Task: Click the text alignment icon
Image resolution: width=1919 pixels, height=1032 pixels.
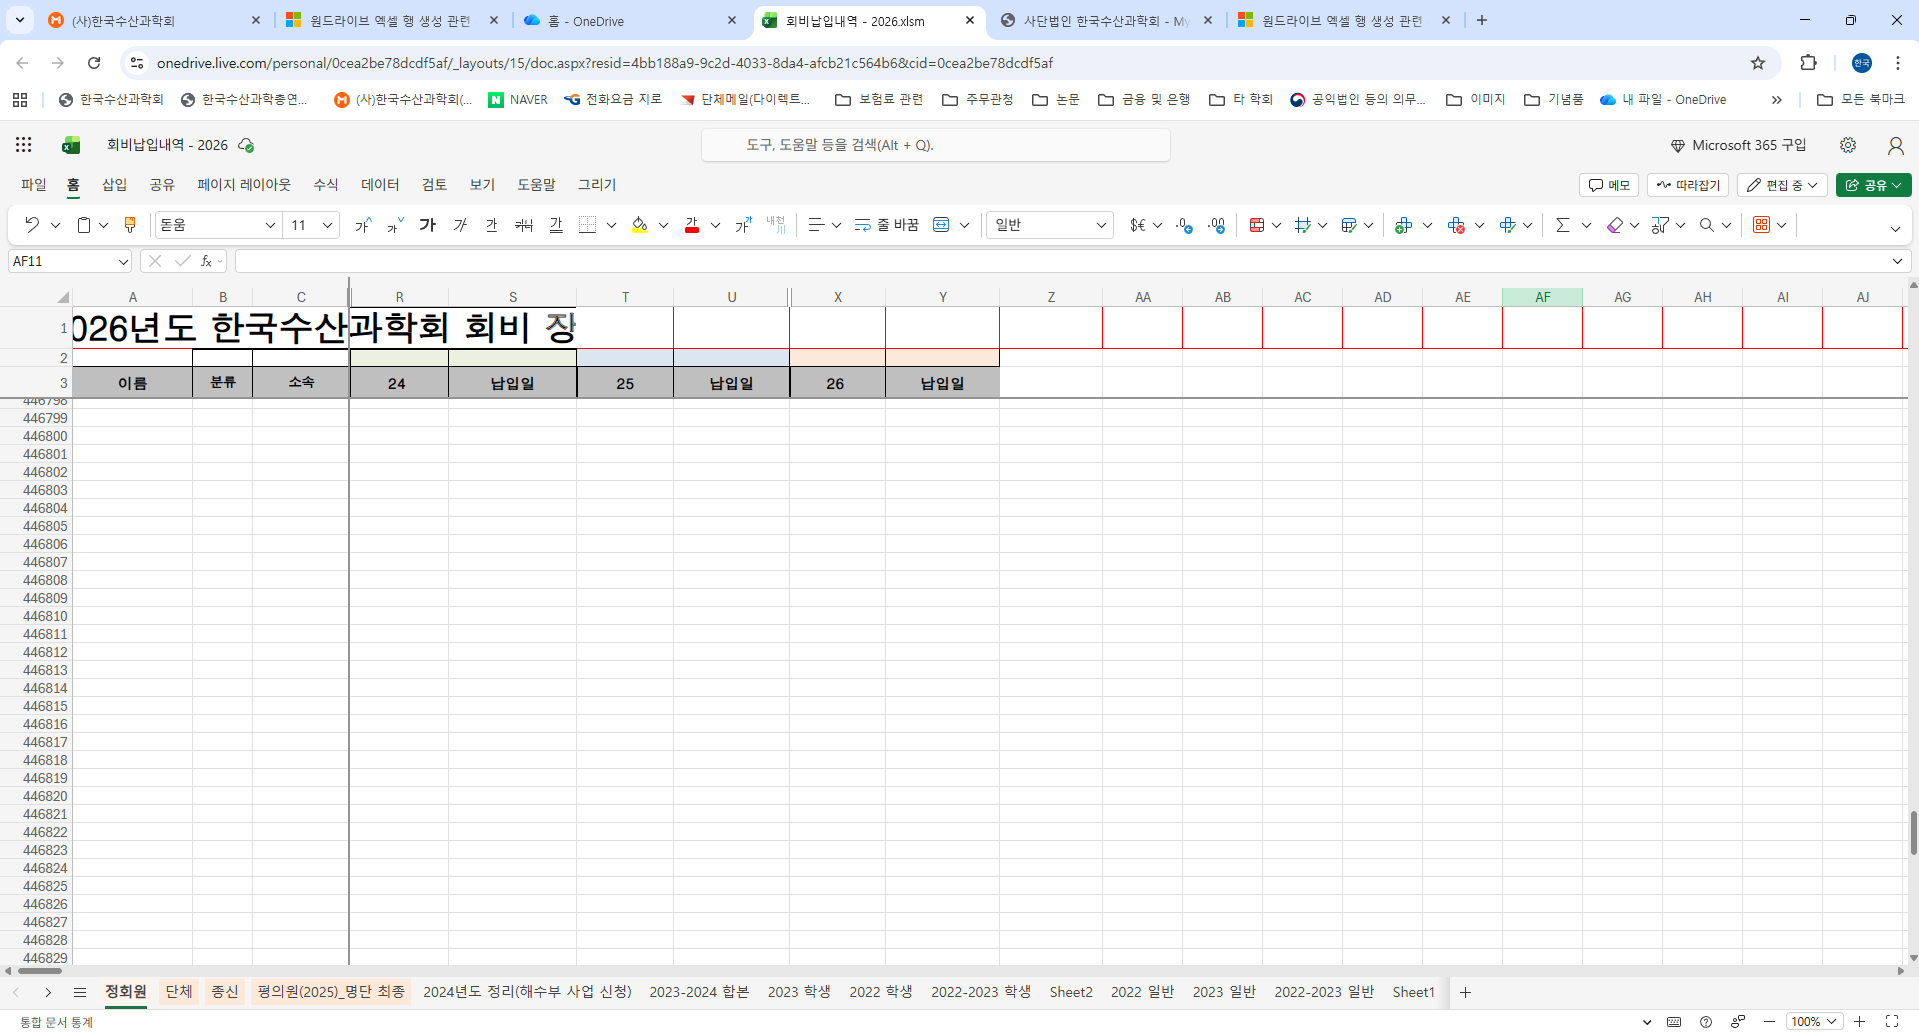Action: [816, 225]
